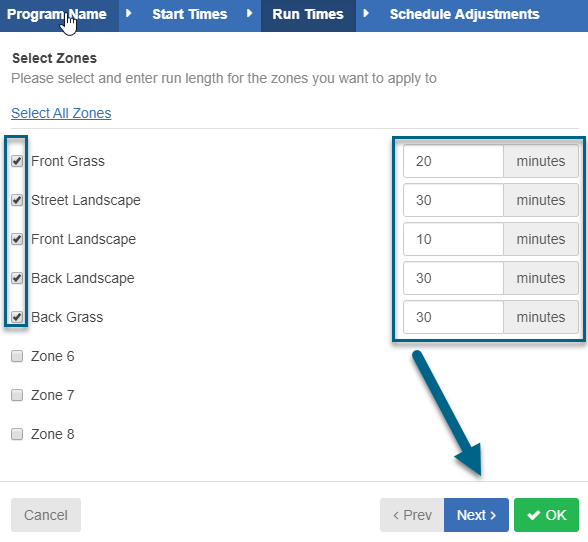The height and width of the screenshot is (542, 588).
Task: Open the Program Name step tab
Action: coord(59,15)
